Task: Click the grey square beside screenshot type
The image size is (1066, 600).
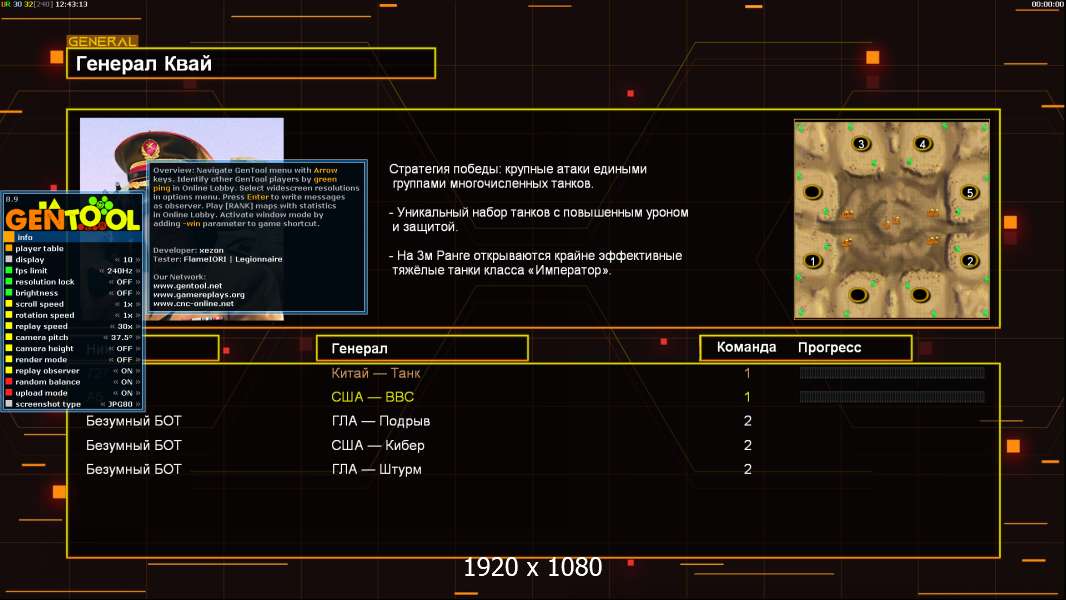Action: (9, 404)
